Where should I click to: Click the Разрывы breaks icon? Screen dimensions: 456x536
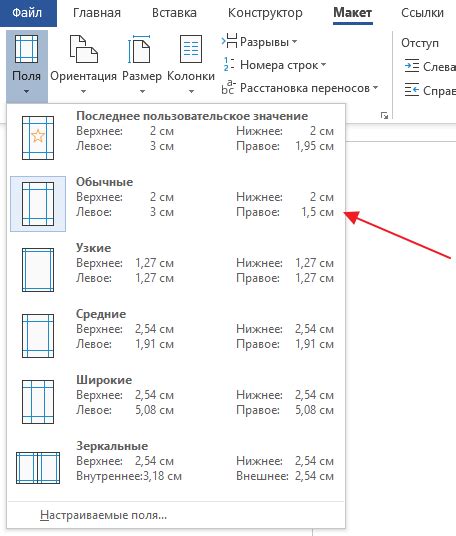coord(229,41)
